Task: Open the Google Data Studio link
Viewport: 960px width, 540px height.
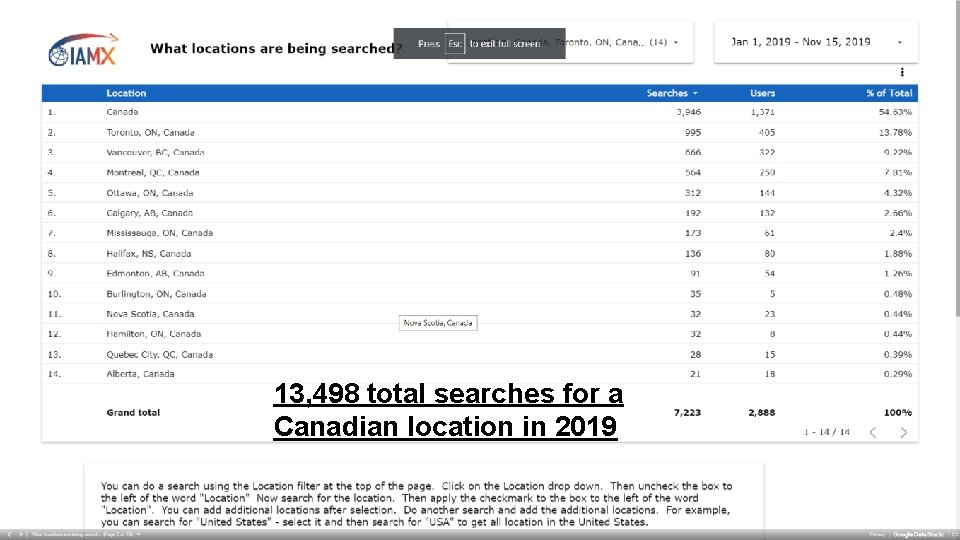Action: point(918,534)
